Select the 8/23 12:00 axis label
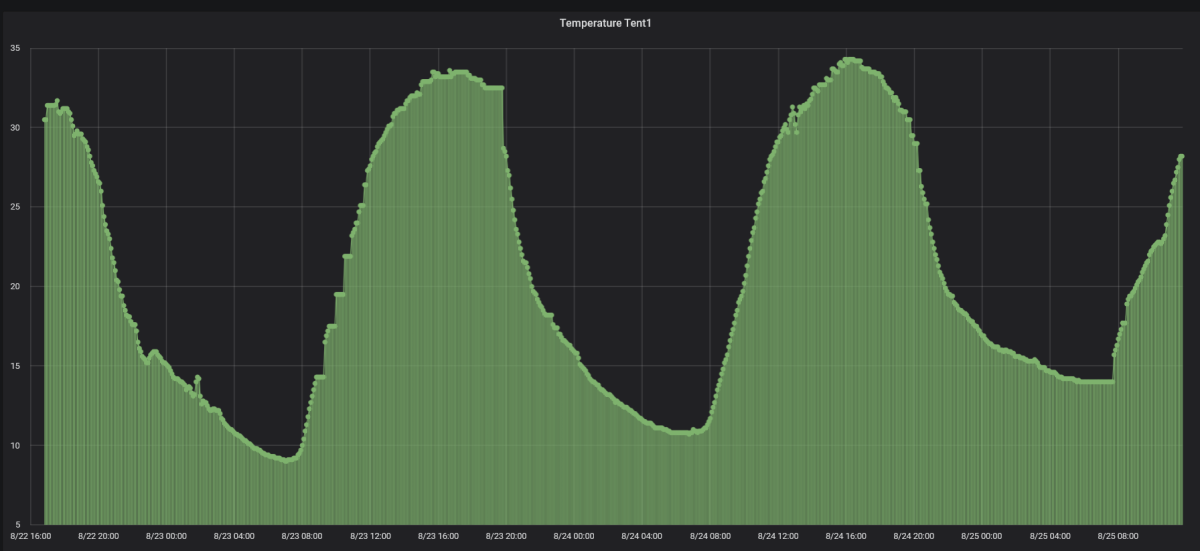This screenshot has height=551, width=1200. (x=371, y=537)
